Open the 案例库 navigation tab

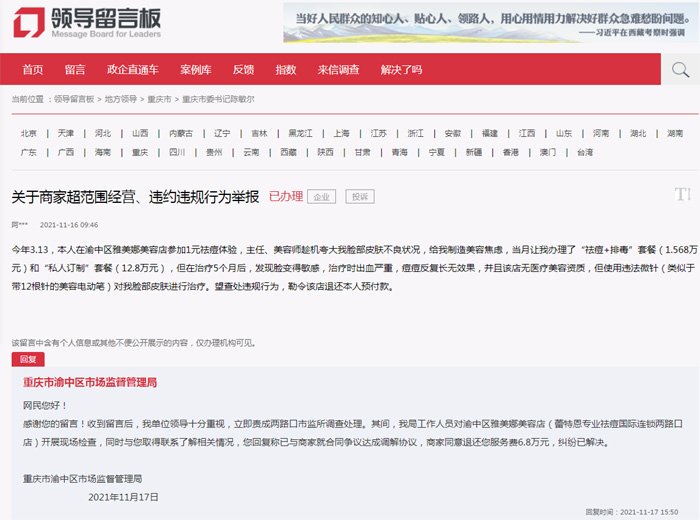click(195, 69)
